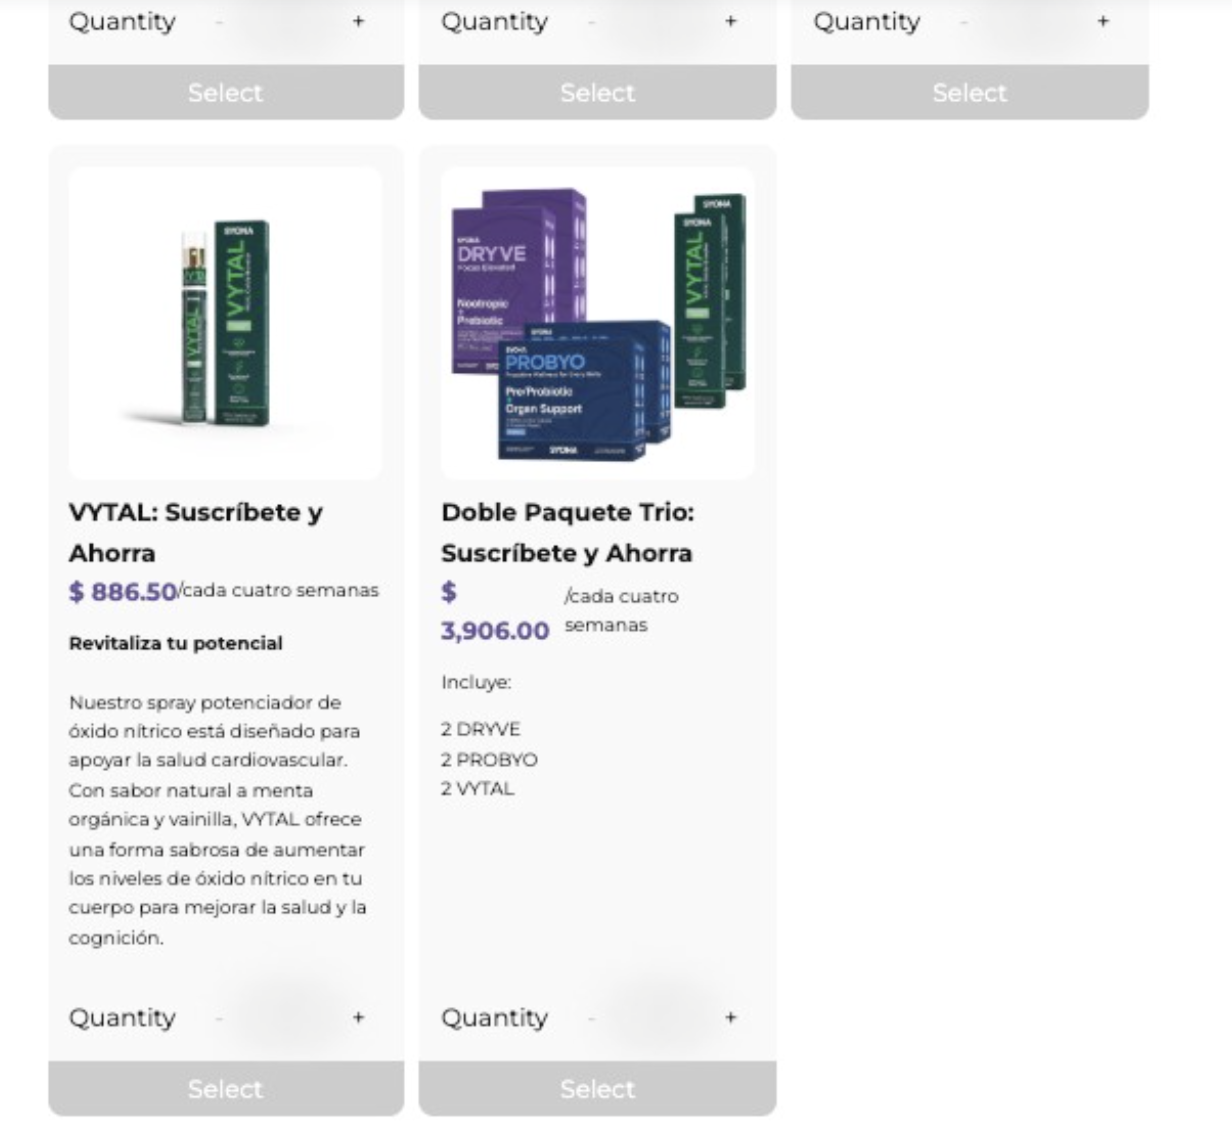Image resolution: width=1232 pixels, height=1124 pixels.
Task: Click minus icon in top-middle product card
Action: click(x=591, y=21)
